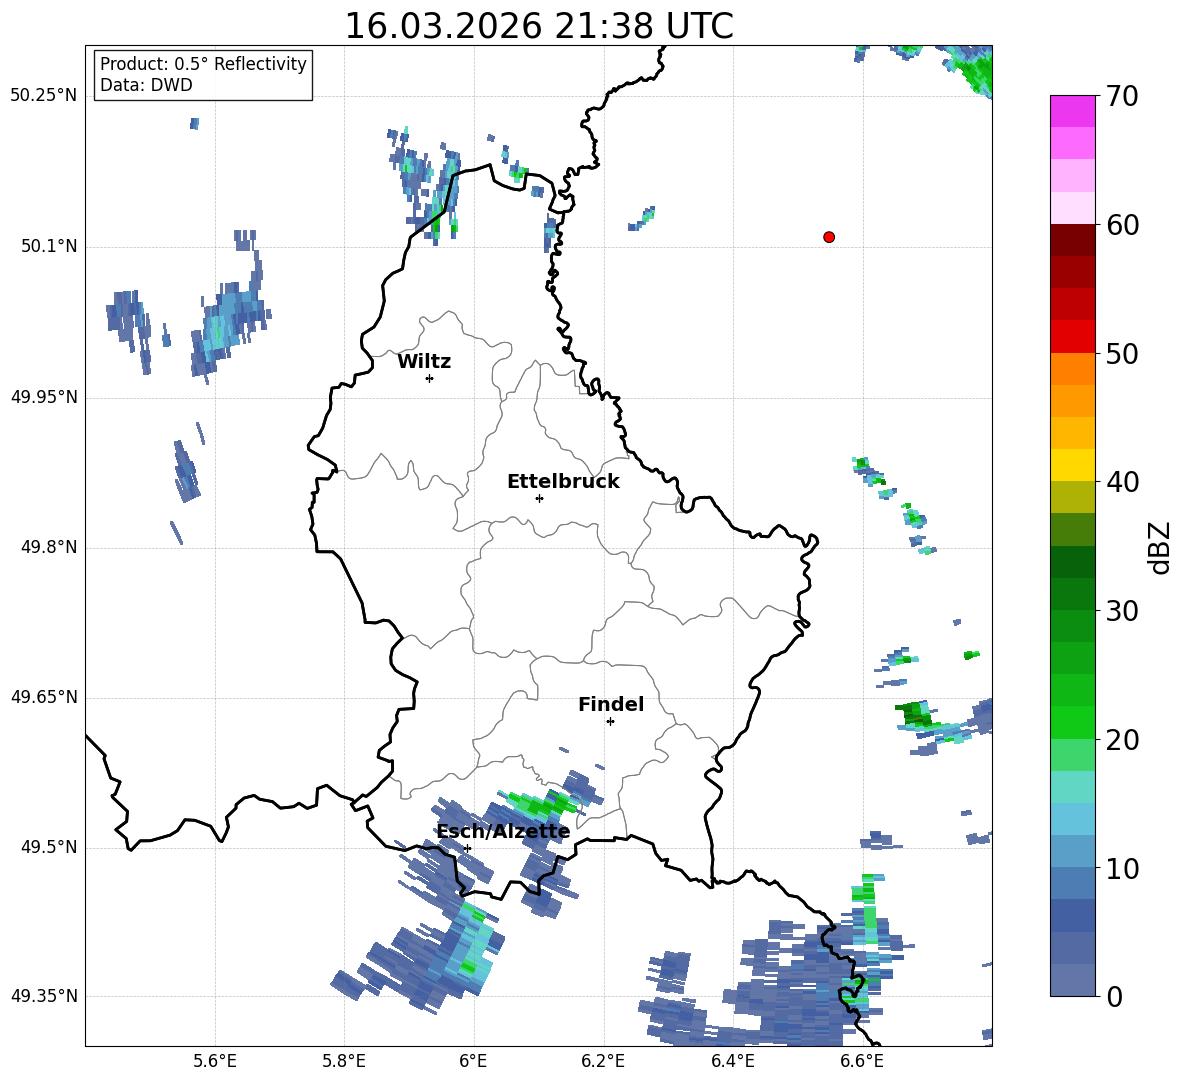The image size is (1184, 1081).
Task: Click the 10 value on the colorbar
Action: click(1122, 868)
